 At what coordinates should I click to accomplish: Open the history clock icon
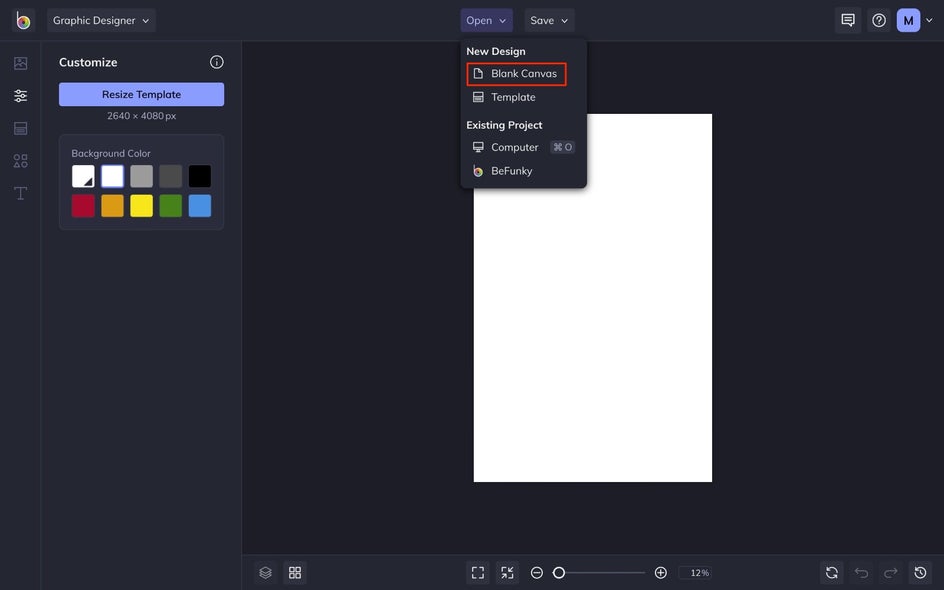tap(921, 573)
